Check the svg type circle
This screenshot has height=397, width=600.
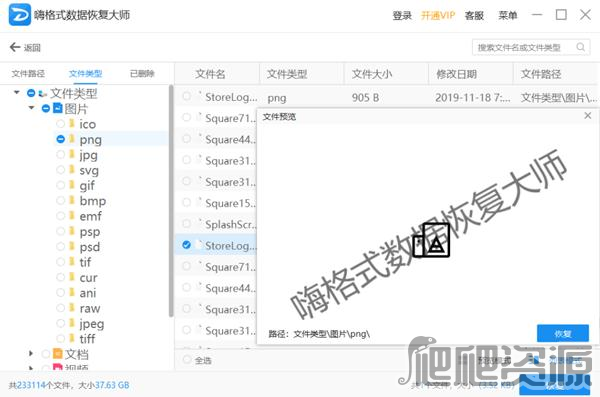60,170
